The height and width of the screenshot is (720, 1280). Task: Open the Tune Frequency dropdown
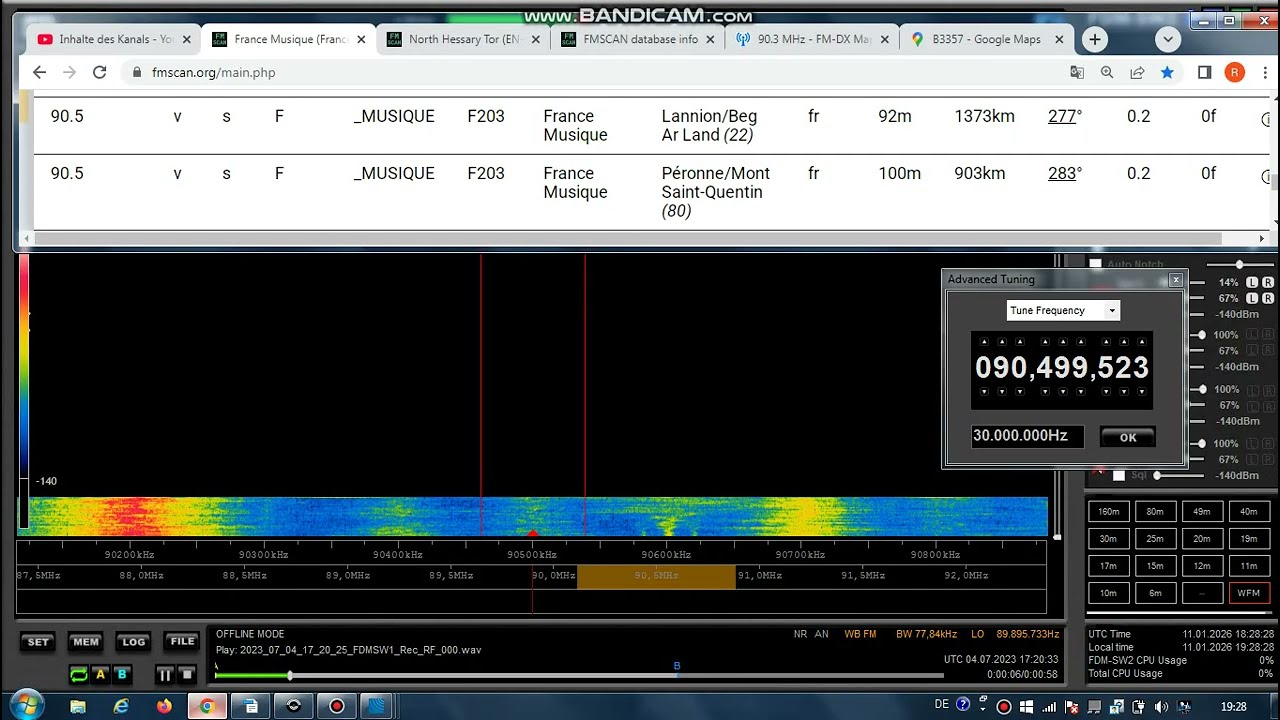click(x=1111, y=310)
